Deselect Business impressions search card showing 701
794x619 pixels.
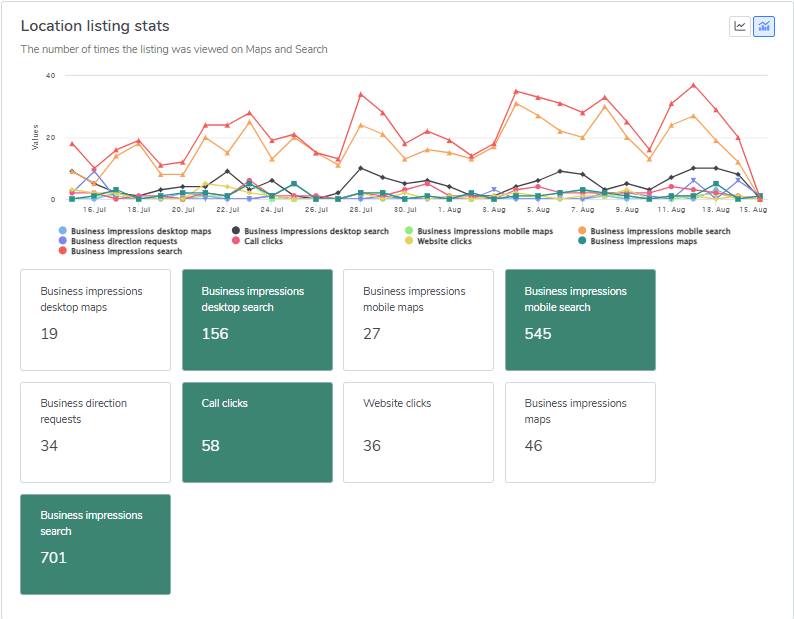pyautogui.click(x=95, y=544)
